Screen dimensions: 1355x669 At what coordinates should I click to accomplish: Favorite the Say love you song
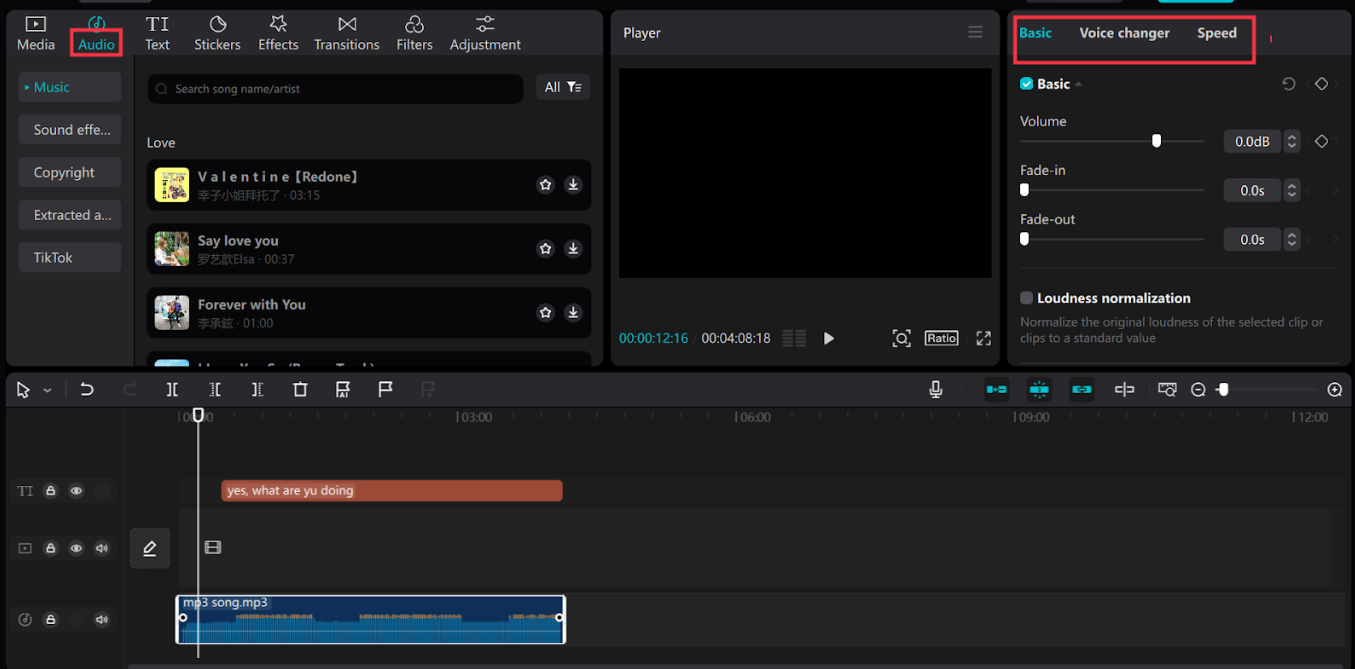545,248
